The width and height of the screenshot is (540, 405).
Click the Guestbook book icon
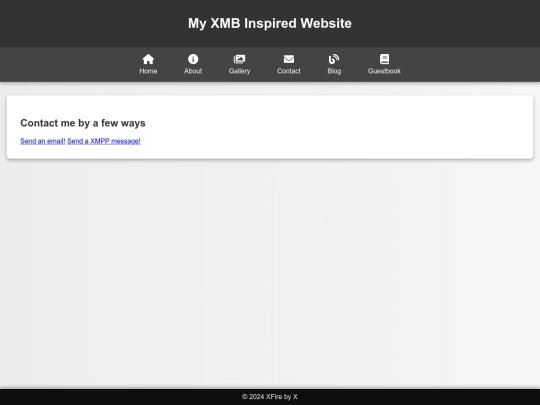coord(384,59)
